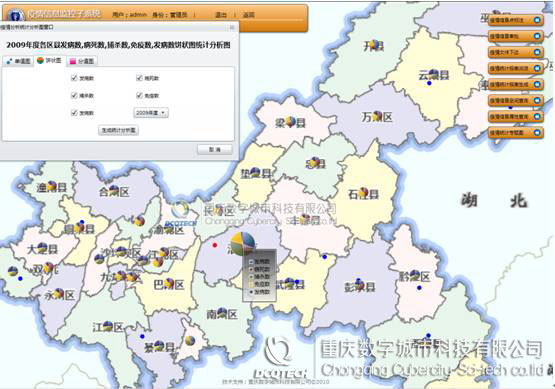The height and width of the screenshot is (389, 555).
Task: Expand the 疫情统计专题图 side menu arrow
Action: (537, 133)
